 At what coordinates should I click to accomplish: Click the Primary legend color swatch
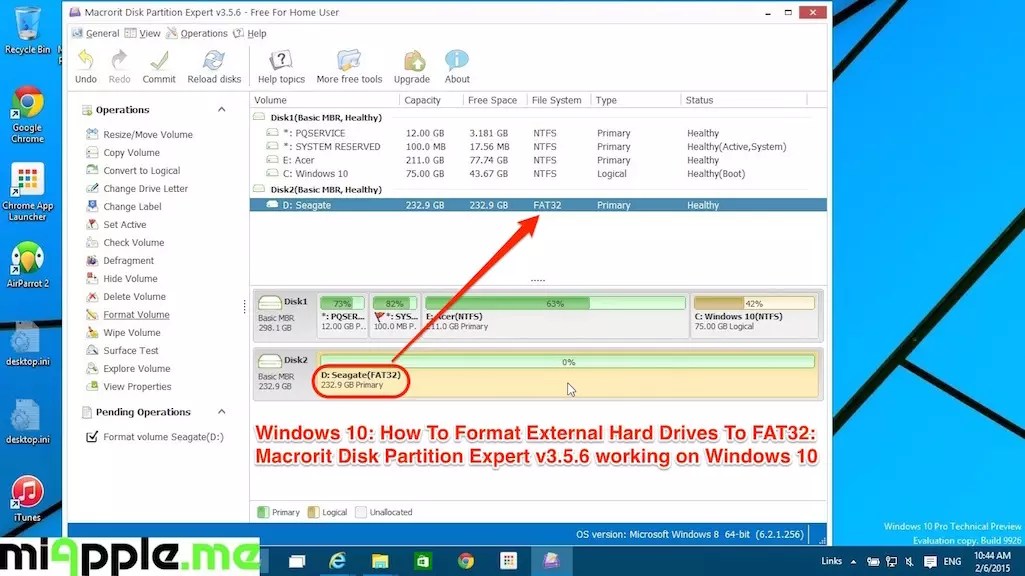(x=264, y=511)
